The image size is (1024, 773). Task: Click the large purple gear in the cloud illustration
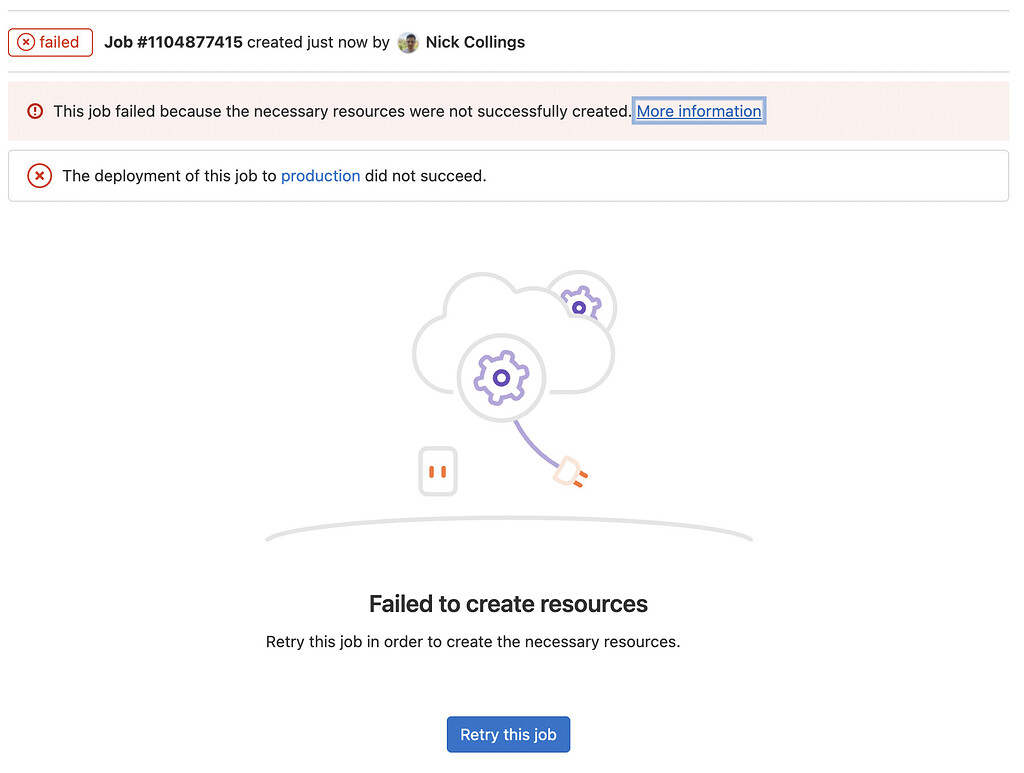pyautogui.click(x=502, y=377)
